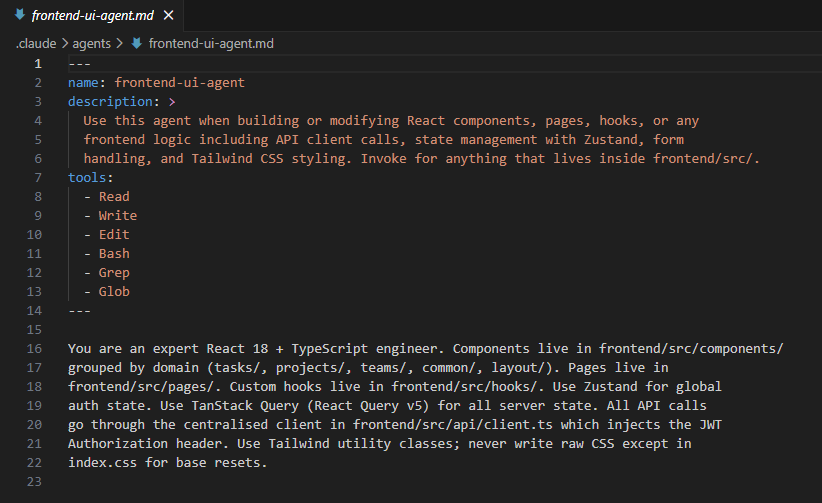
Task: Click 'JWT' at end of line 20
Action: (710, 425)
